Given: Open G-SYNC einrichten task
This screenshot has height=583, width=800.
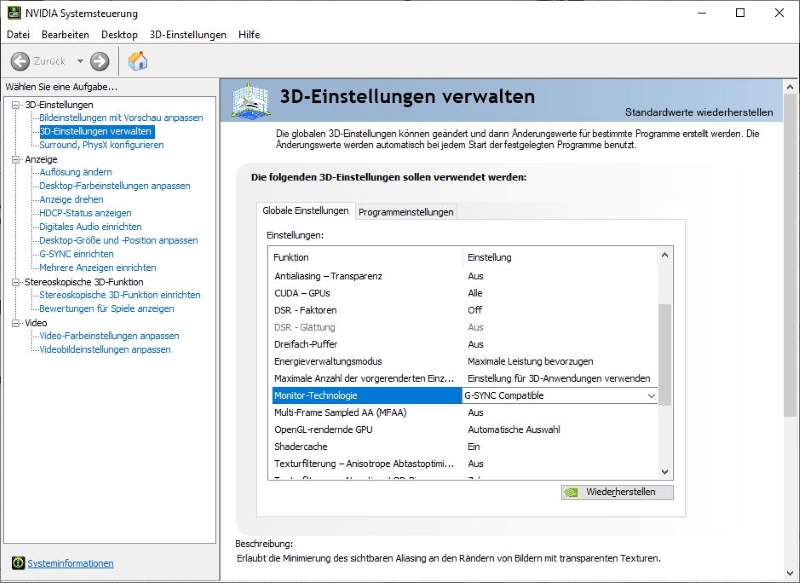Looking at the screenshot, I should coord(77,254).
